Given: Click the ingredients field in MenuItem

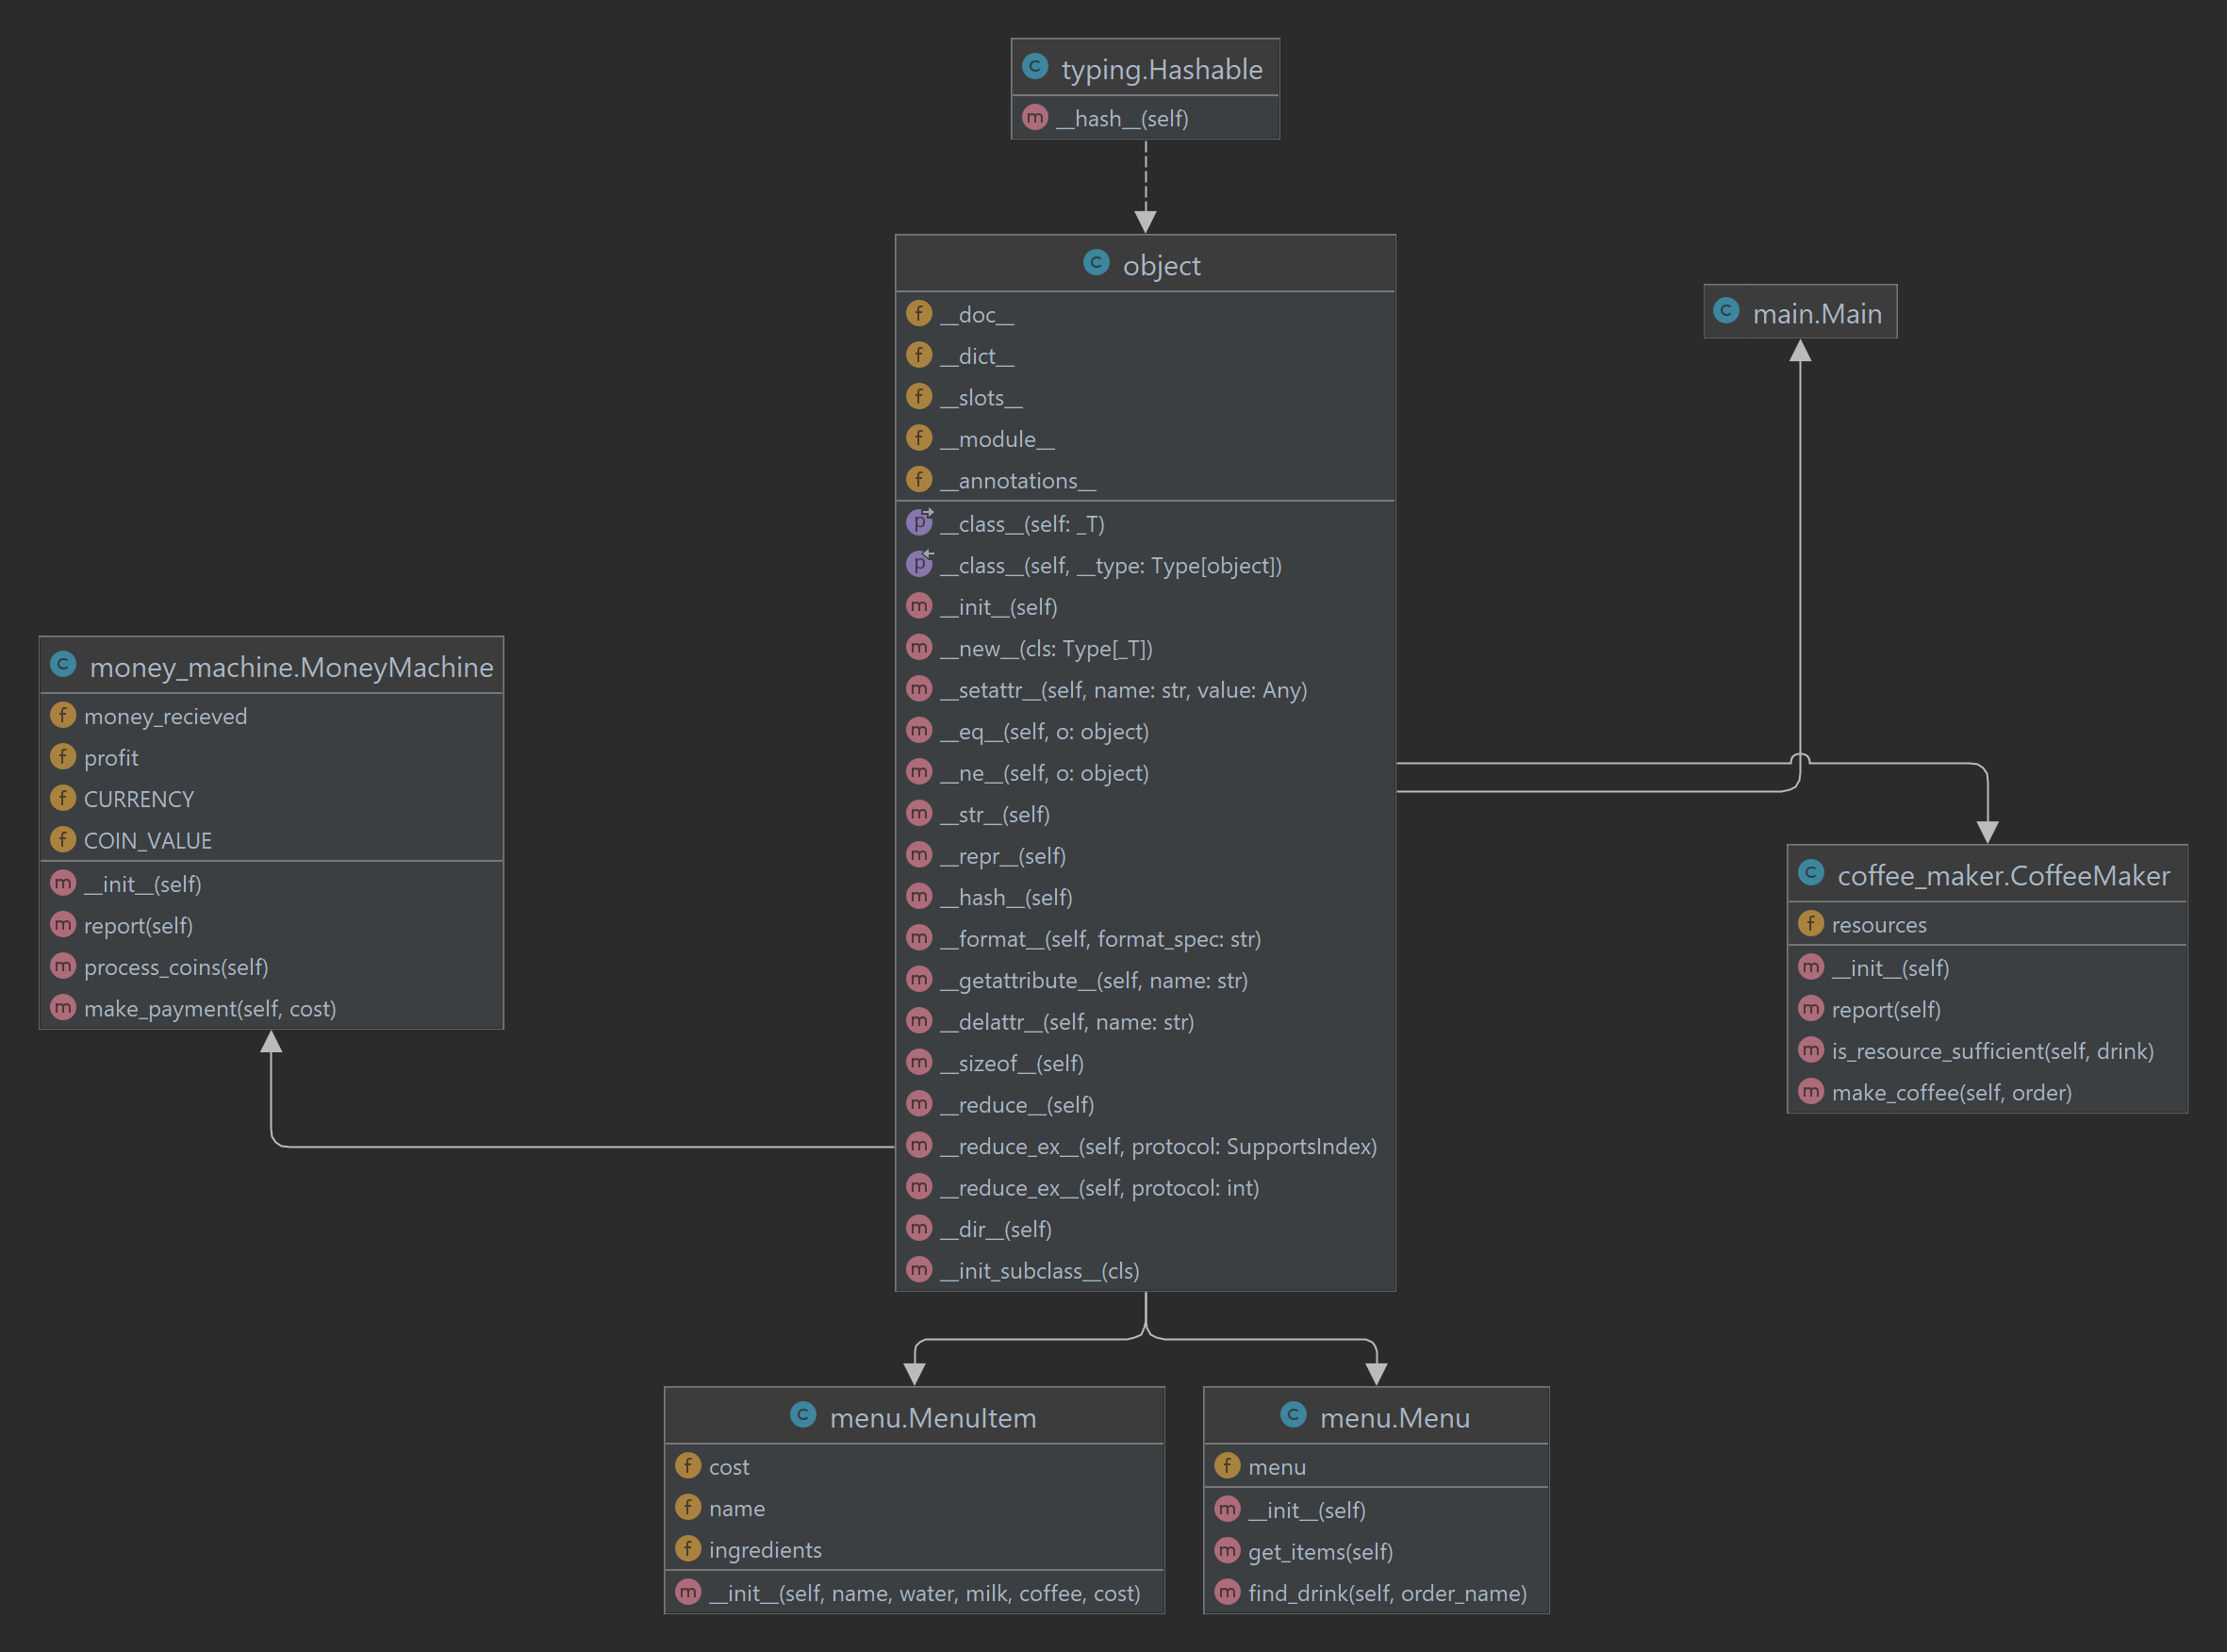Looking at the screenshot, I should point(765,1549).
